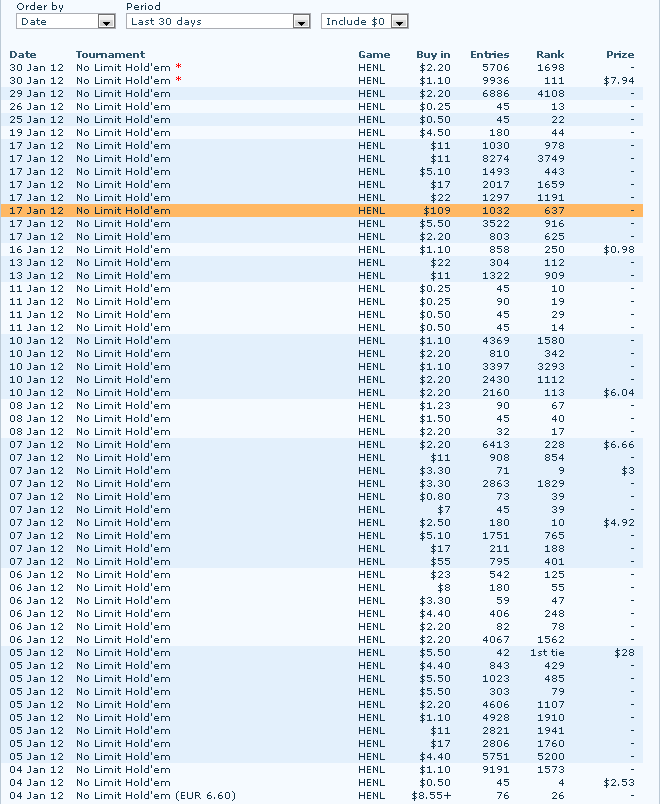This screenshot has width=660, height=804.
Task: Click rank value 112 on 13 Jan
Action: [554, 263]
